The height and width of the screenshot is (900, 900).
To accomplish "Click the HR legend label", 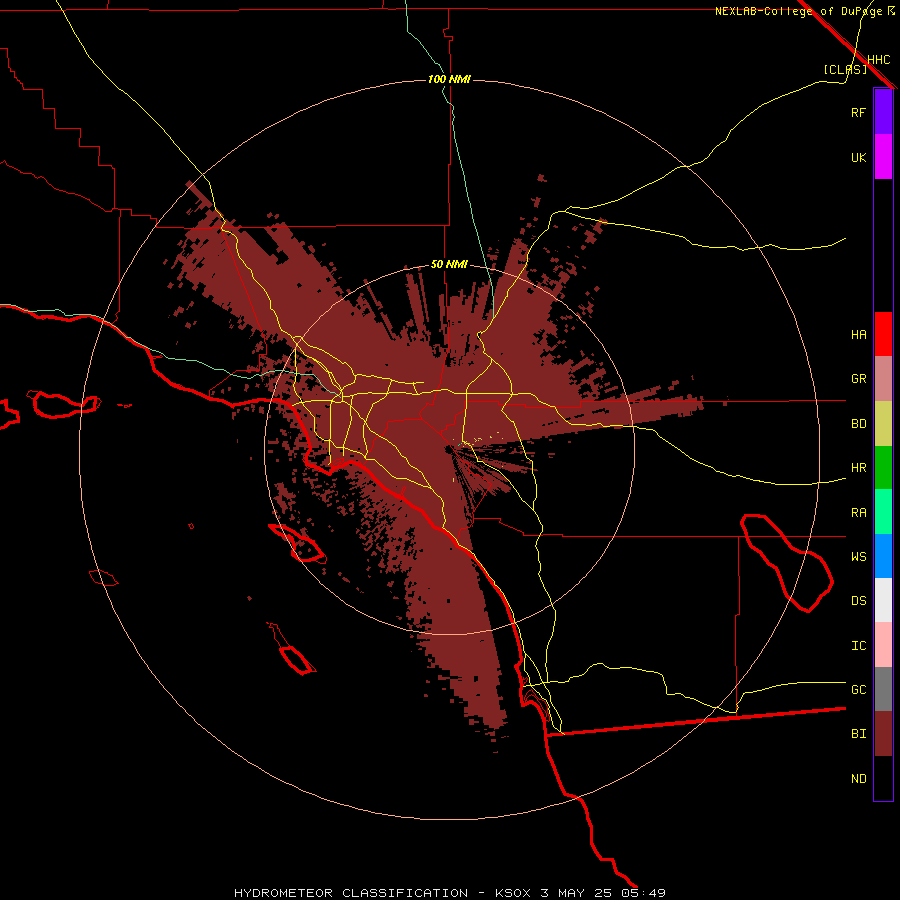I will click(858, 468).
